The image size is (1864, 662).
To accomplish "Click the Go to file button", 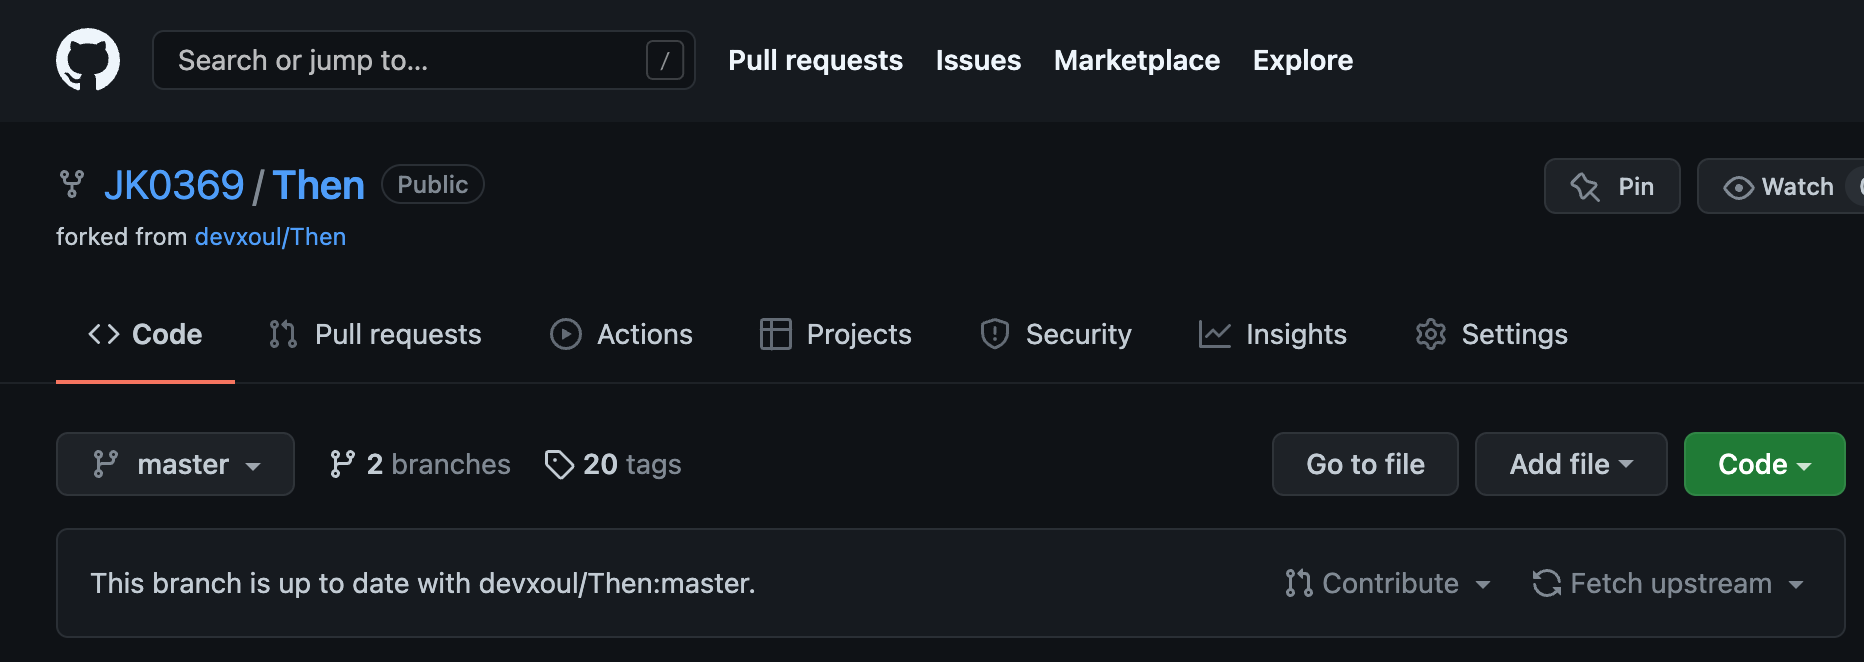I will (x=1365, y=464).
